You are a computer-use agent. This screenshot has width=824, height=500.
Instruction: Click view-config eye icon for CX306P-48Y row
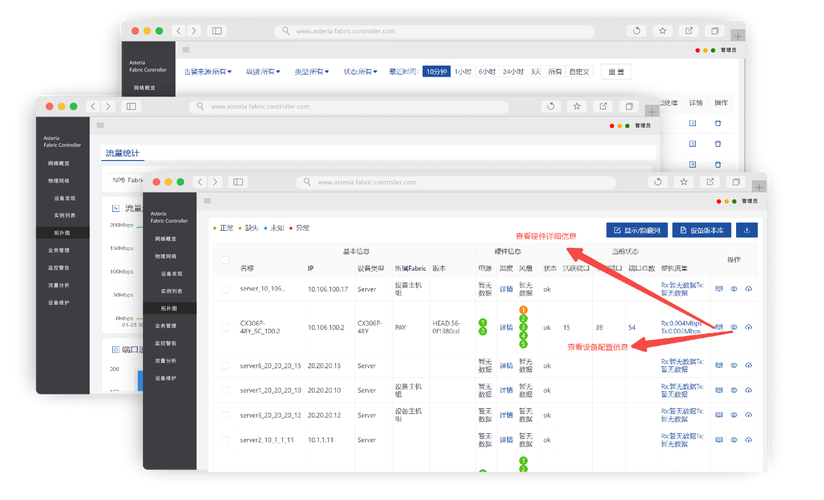pos(734,327)
